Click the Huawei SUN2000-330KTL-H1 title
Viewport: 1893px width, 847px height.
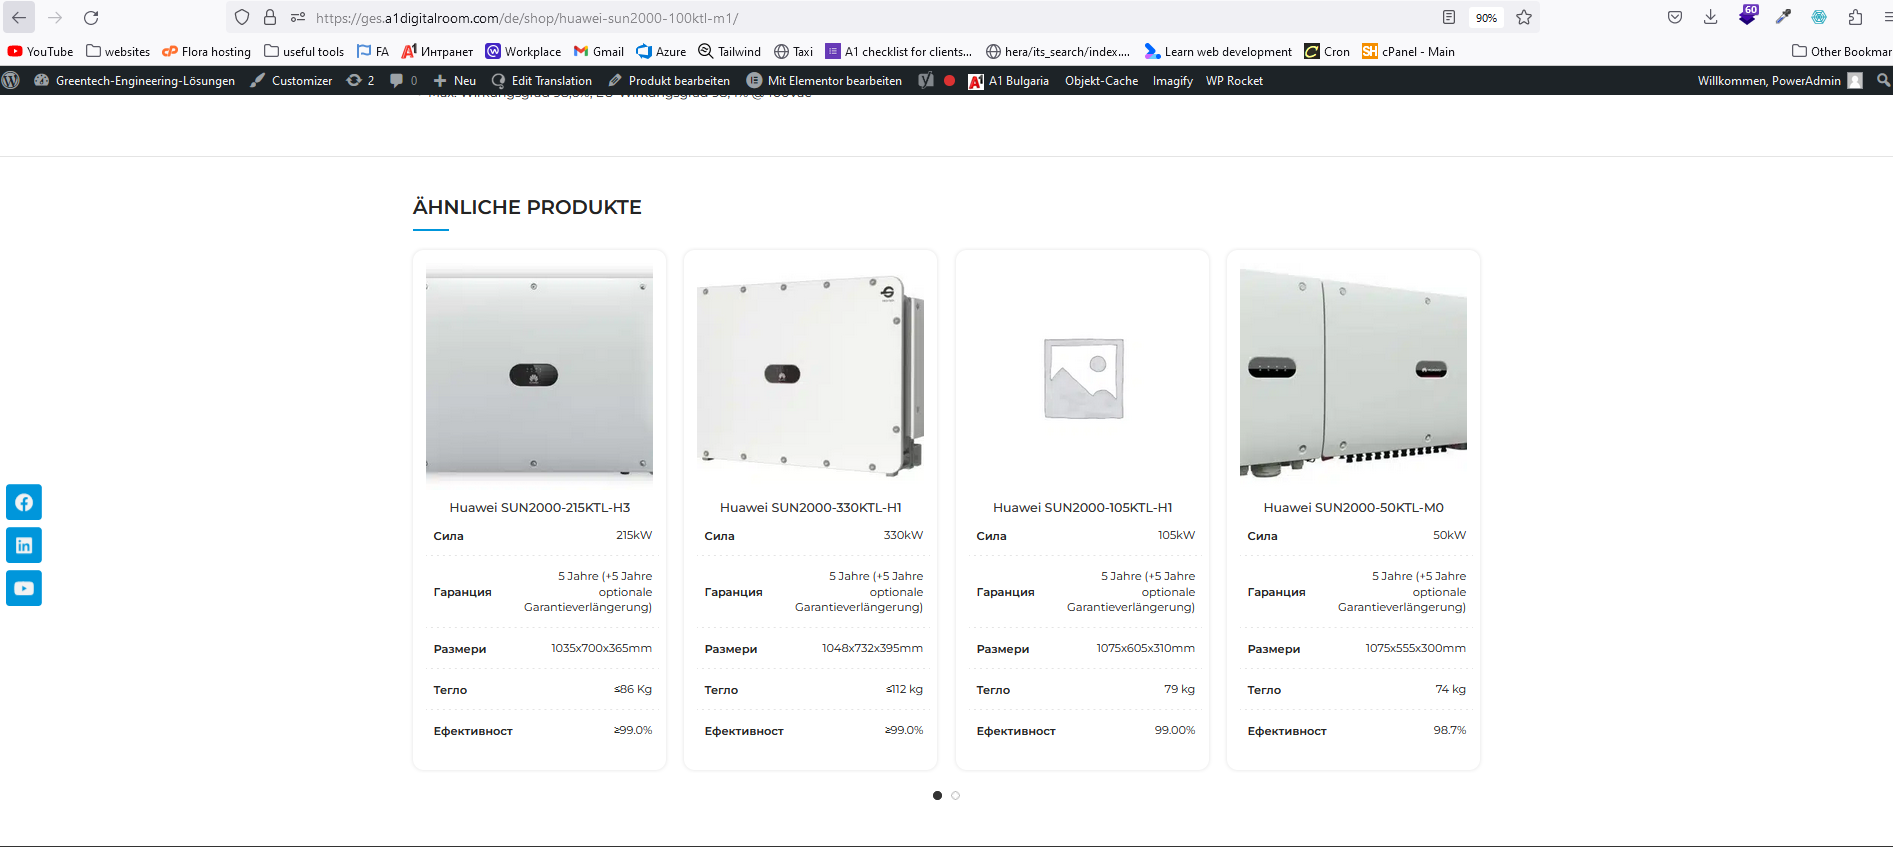click(x=810, y=507)
